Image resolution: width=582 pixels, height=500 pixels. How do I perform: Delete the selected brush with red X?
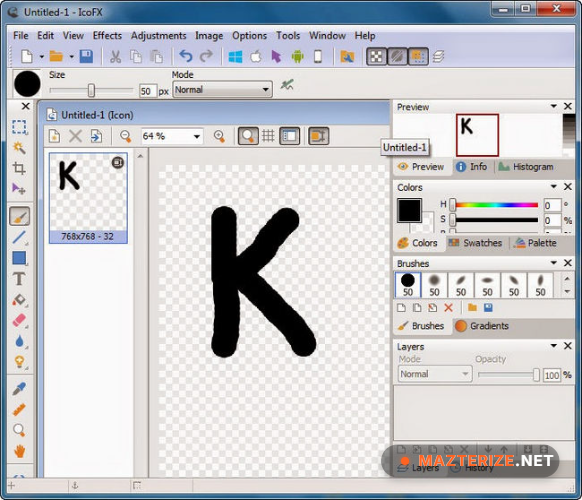point(448,307)
